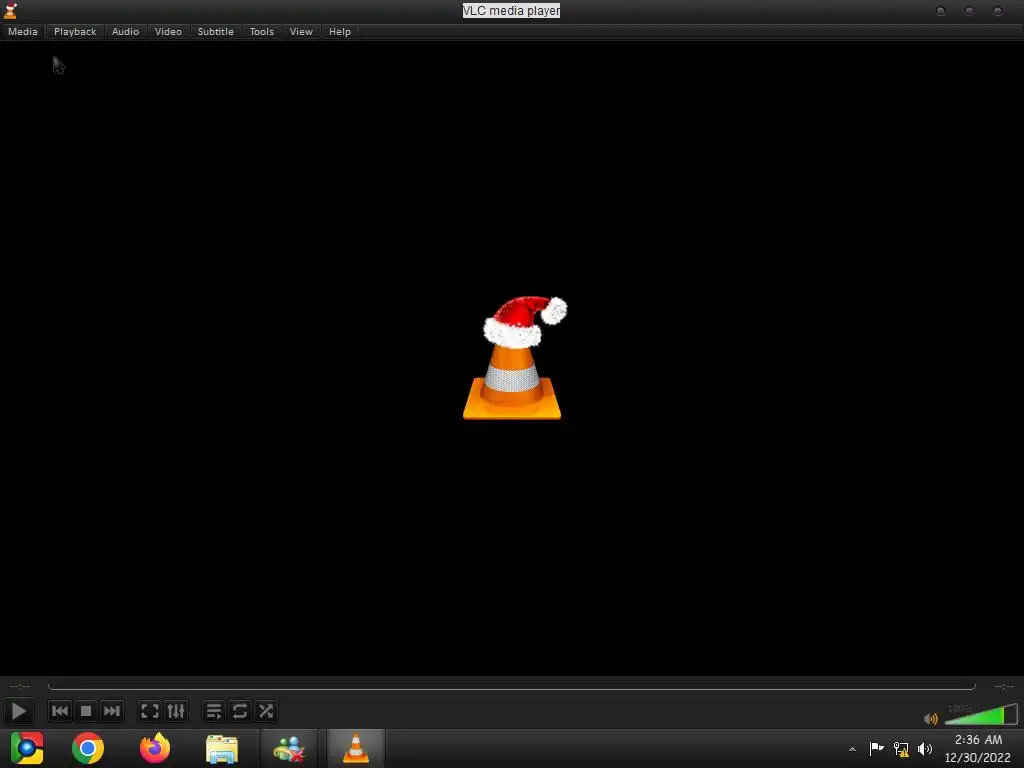Click the playback seek bar

click(x=511, y=686)
